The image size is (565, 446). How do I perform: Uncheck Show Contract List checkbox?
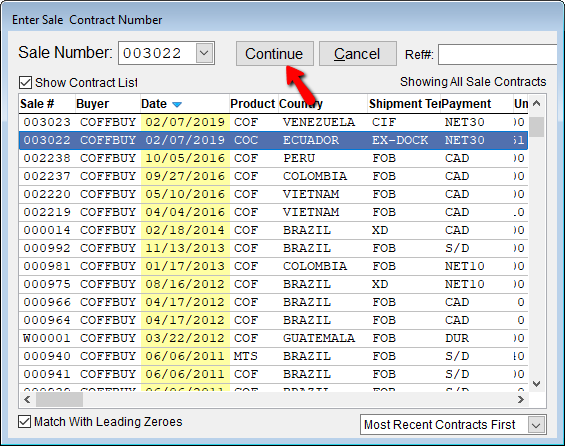click(x=25, y=82)
